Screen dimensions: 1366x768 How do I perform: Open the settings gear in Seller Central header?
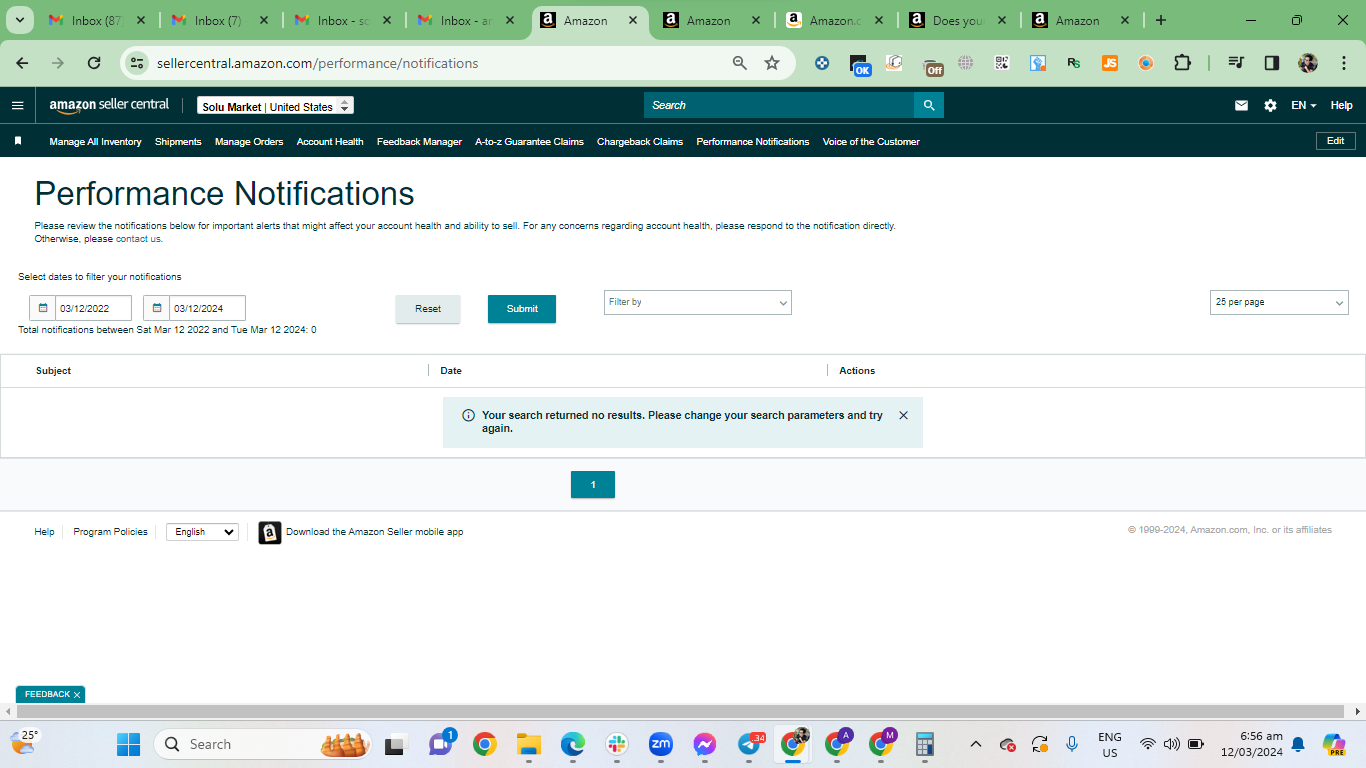coord(1270,105)
